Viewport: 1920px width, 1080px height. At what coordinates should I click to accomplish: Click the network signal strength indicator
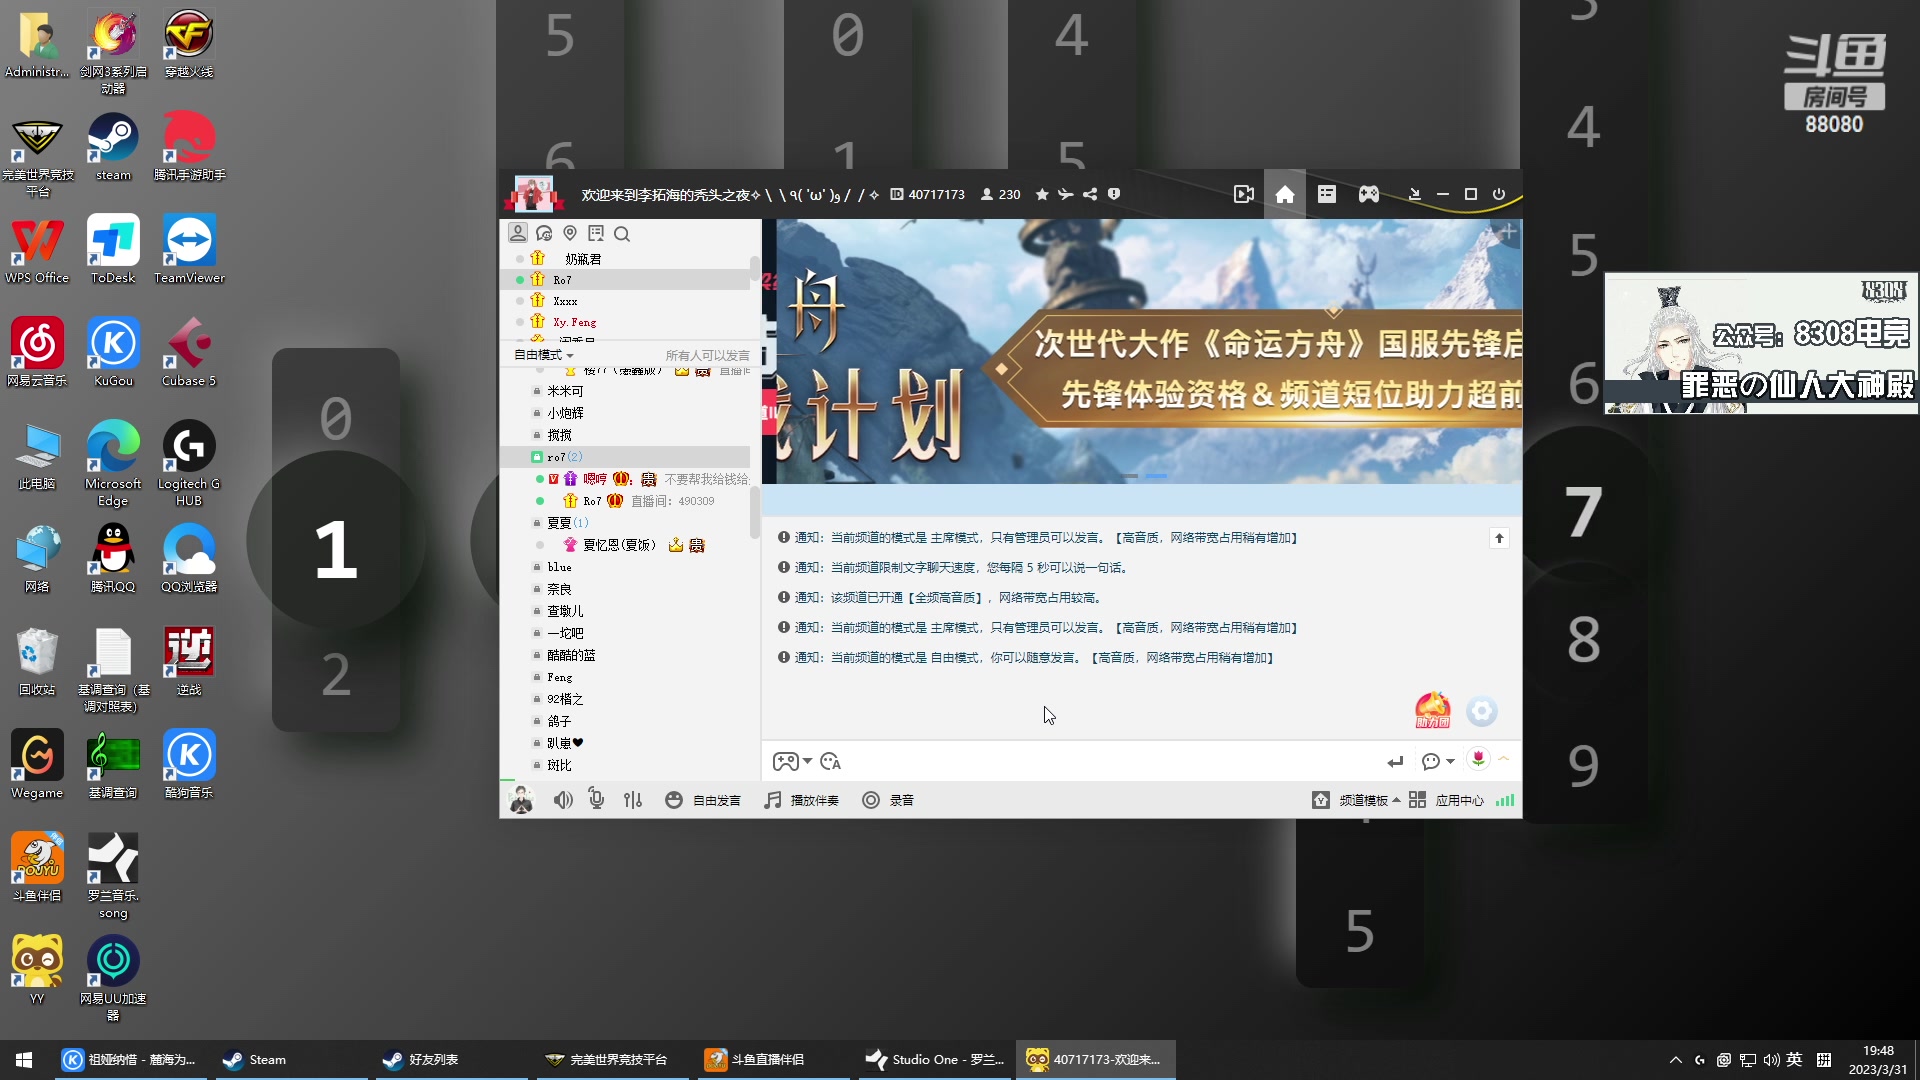pyautogui.click(x=1505, y=800)
